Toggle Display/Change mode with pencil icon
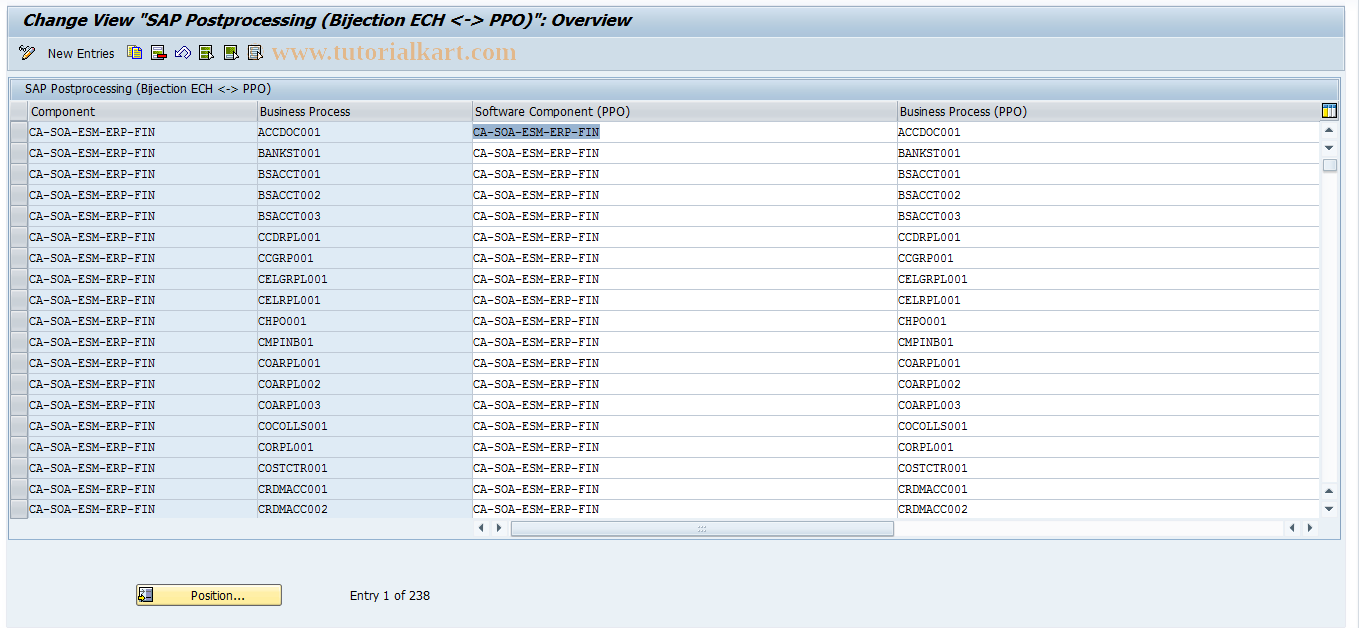Viewport: 1359px width, 628px height. pyautogui.click(x=27, y=53)
